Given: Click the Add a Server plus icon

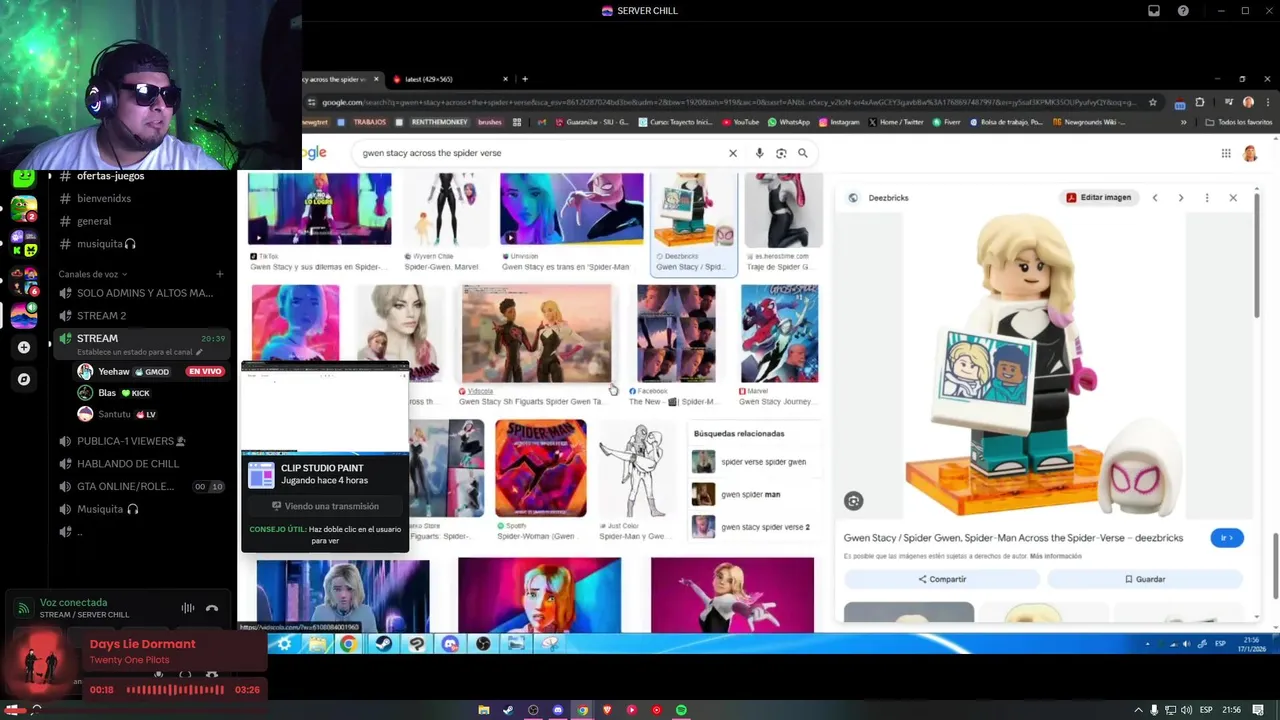Looking at the screenshot, I should [24, 347].
